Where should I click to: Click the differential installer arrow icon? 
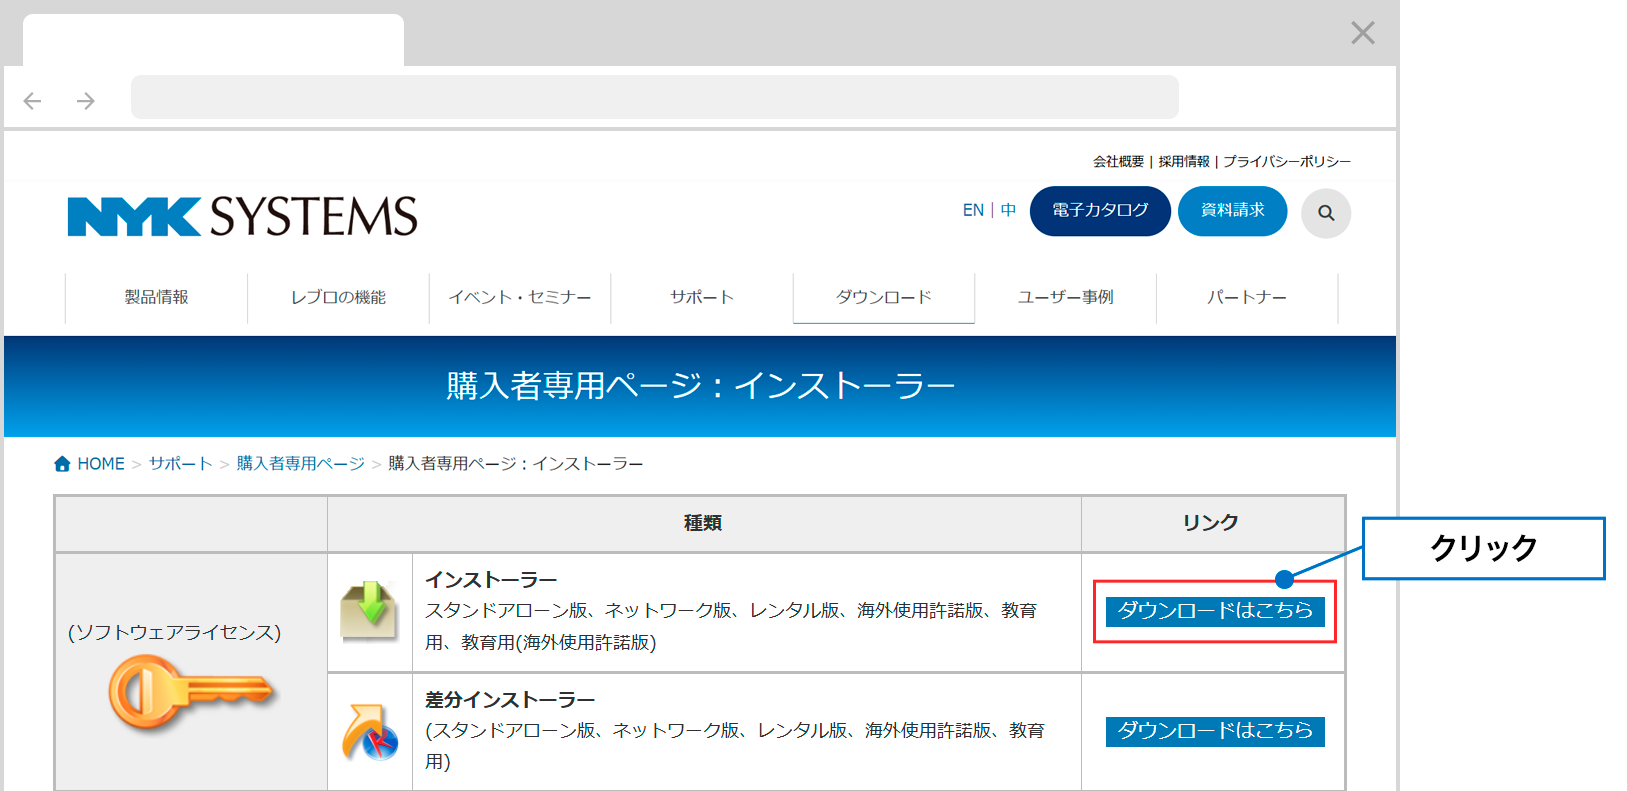click(370, 732)
